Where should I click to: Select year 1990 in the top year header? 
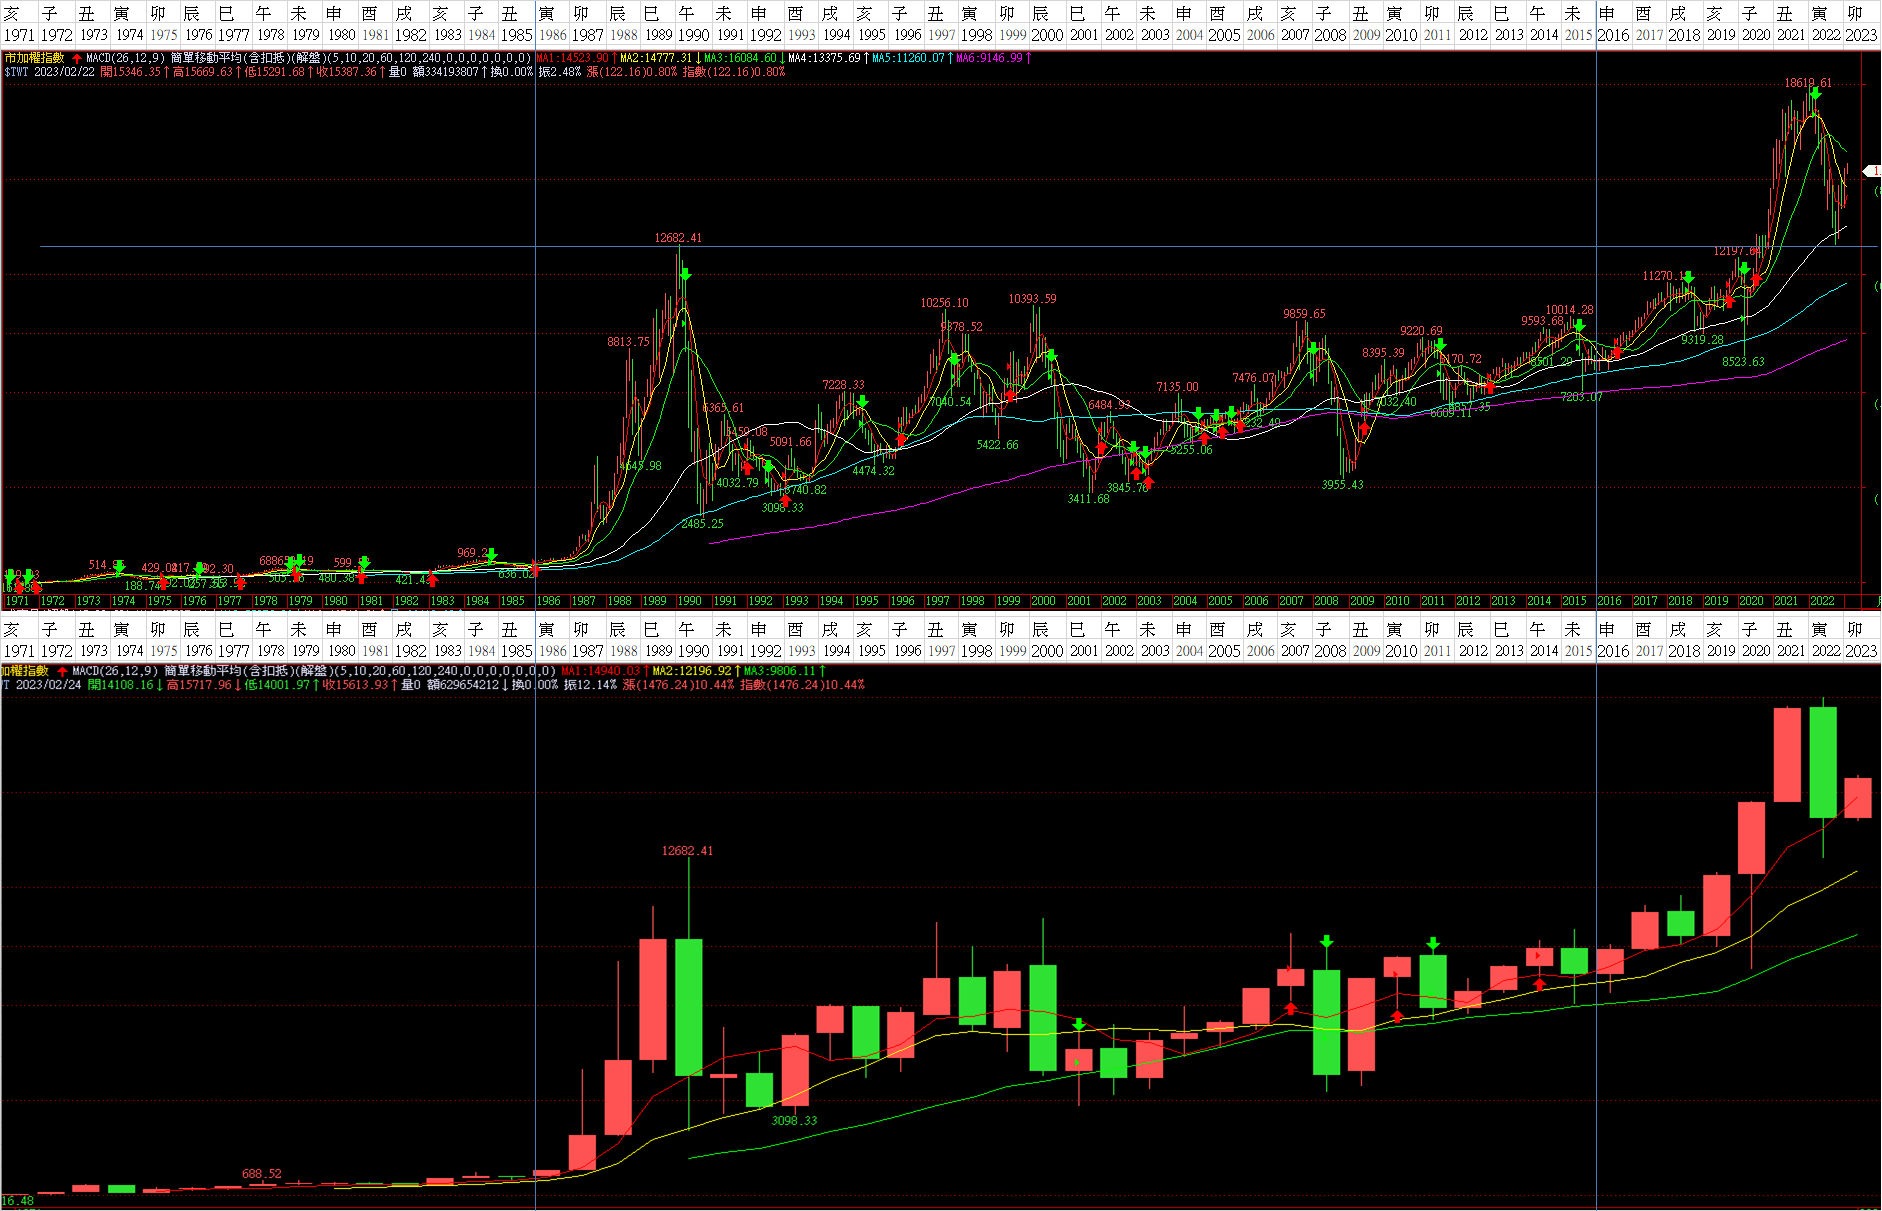[692, 35]
